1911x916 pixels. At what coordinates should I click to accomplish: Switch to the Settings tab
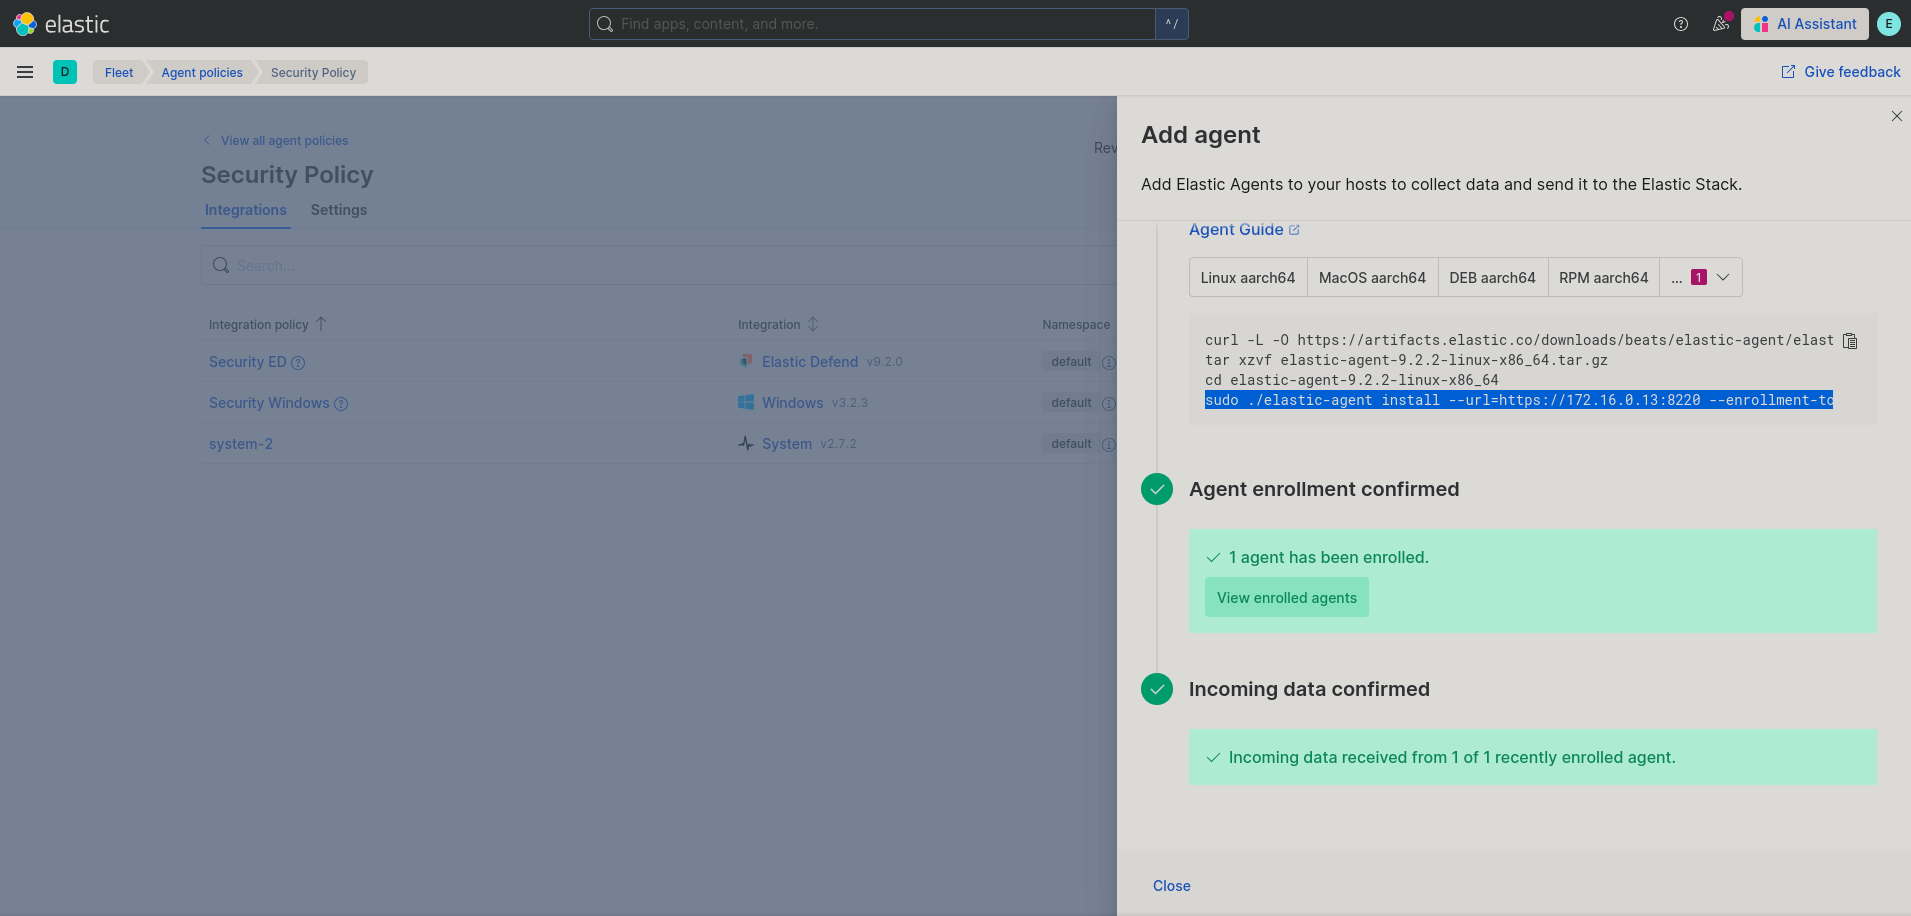tap(338, 210)
